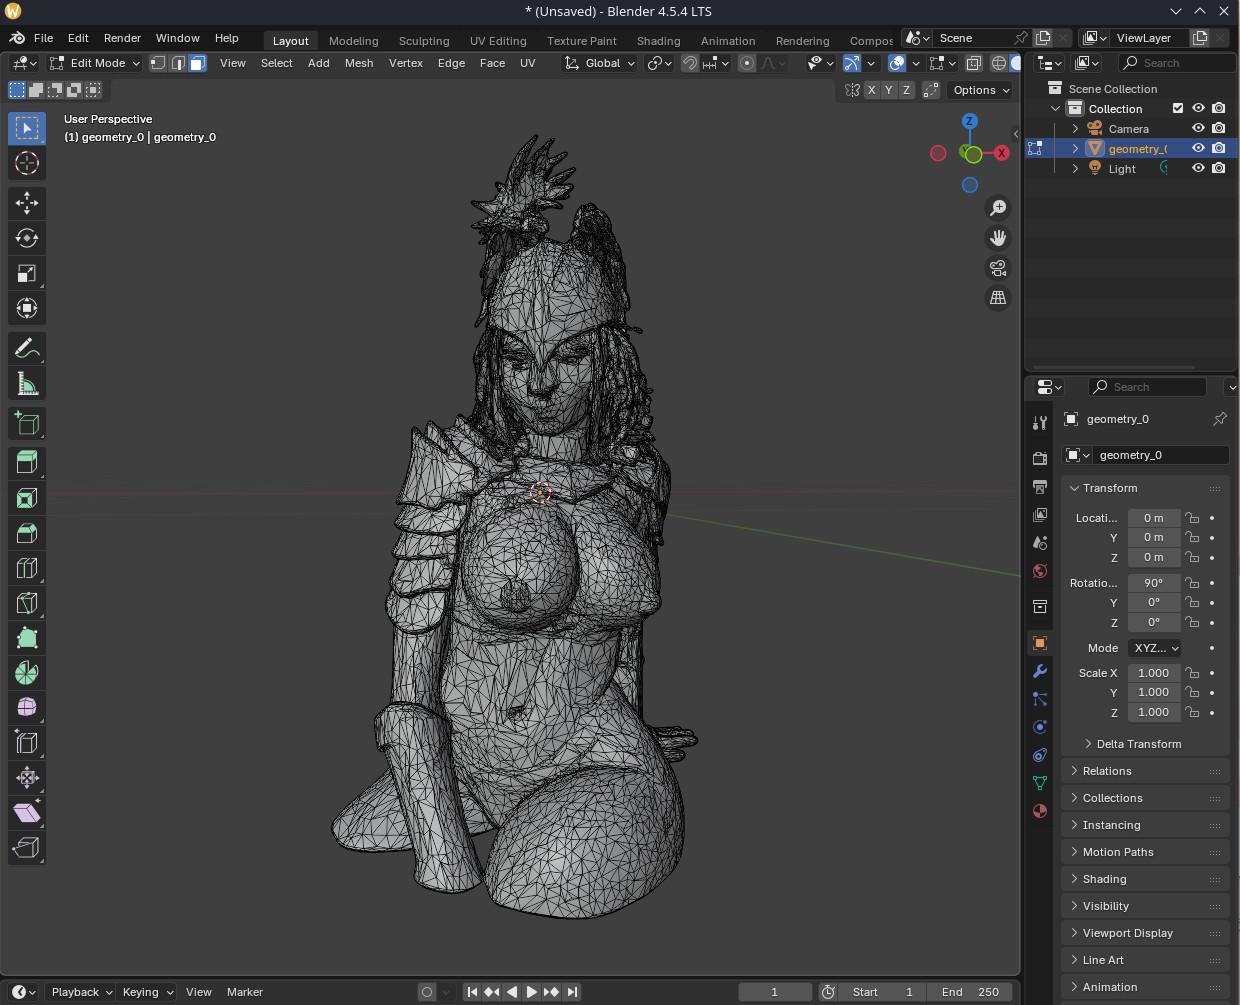Screen dimensions: 1240x1005
Task: Select the Measure tool
Action: (27, 384)
